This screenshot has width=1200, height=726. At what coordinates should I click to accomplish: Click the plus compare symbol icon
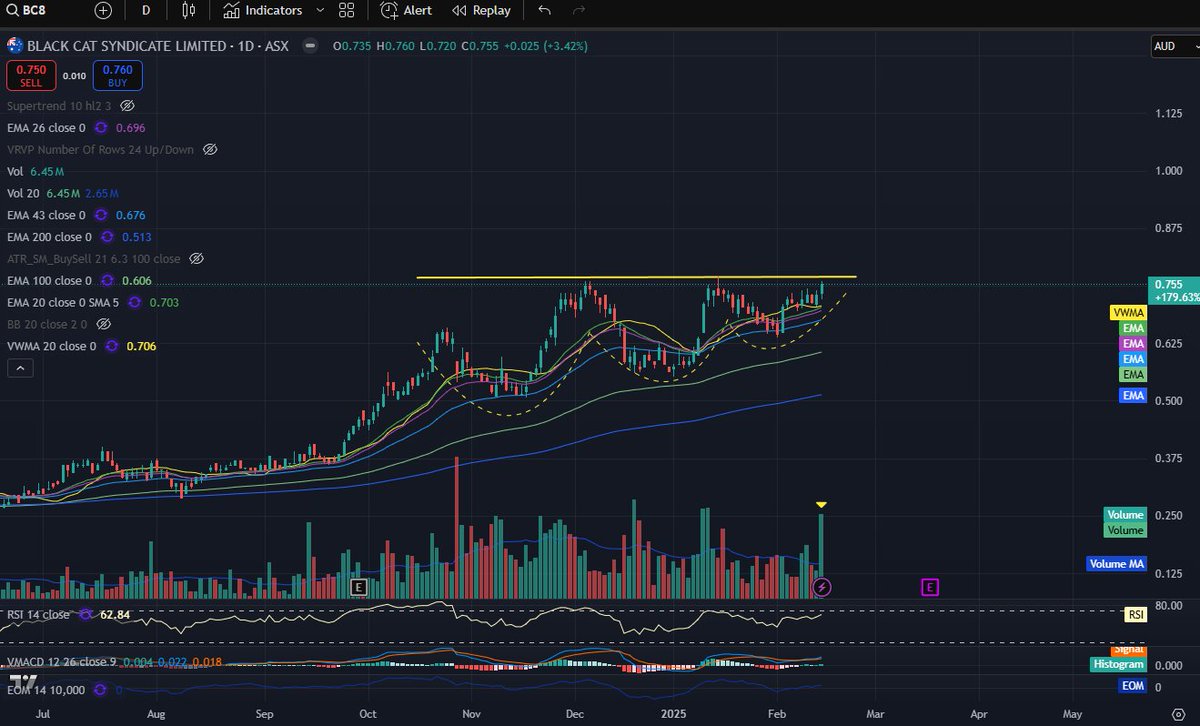[103, 10]
